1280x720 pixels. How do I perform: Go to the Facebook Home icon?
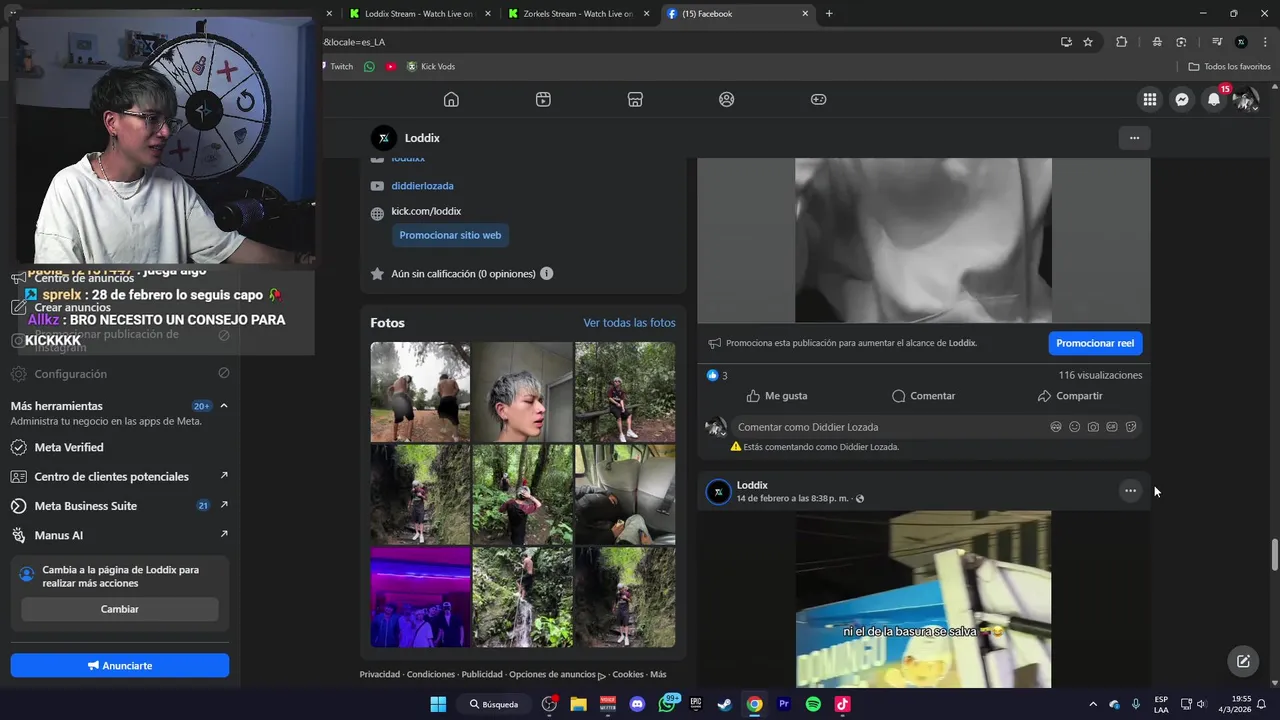click(x=451, y=99)
